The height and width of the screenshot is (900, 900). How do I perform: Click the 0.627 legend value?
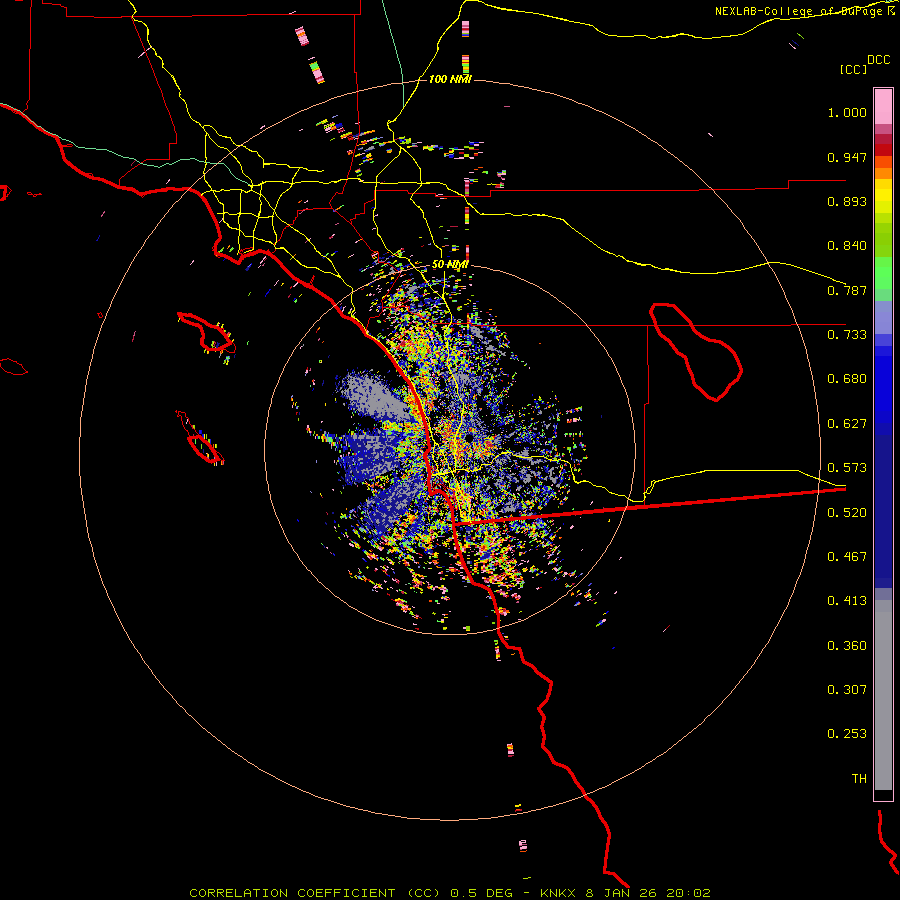847,424
